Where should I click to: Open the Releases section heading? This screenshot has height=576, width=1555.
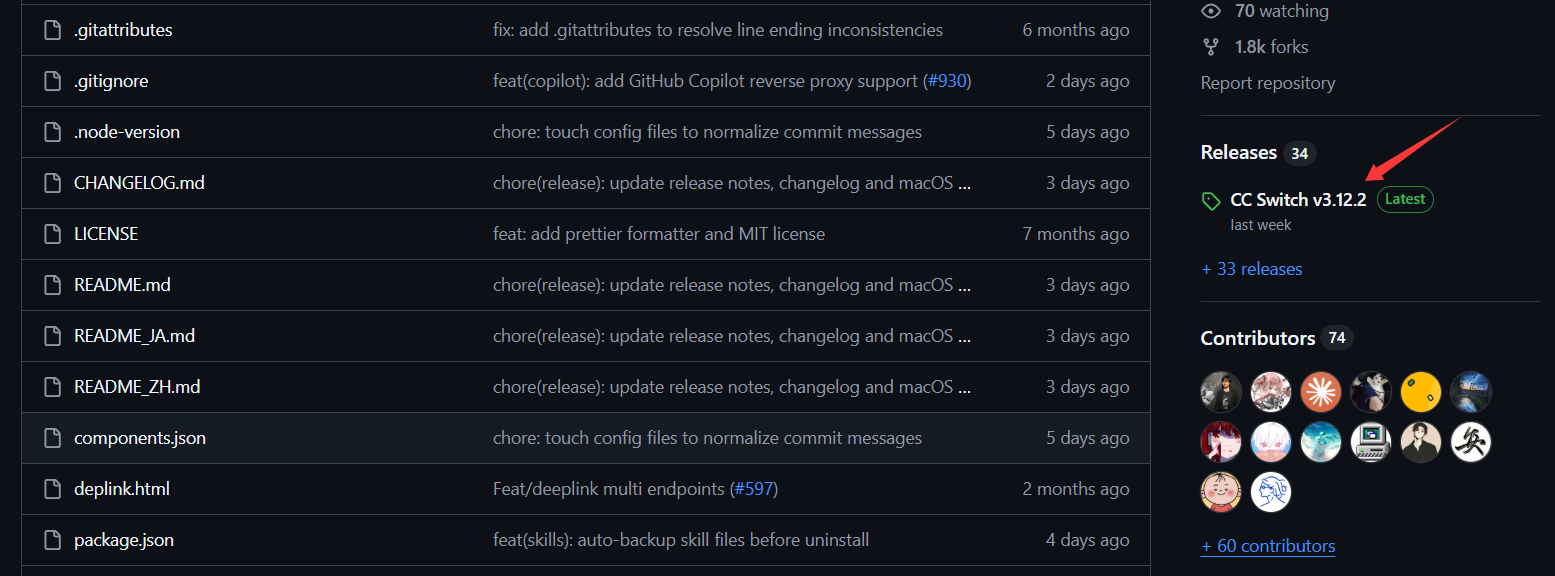point(1238,152)
